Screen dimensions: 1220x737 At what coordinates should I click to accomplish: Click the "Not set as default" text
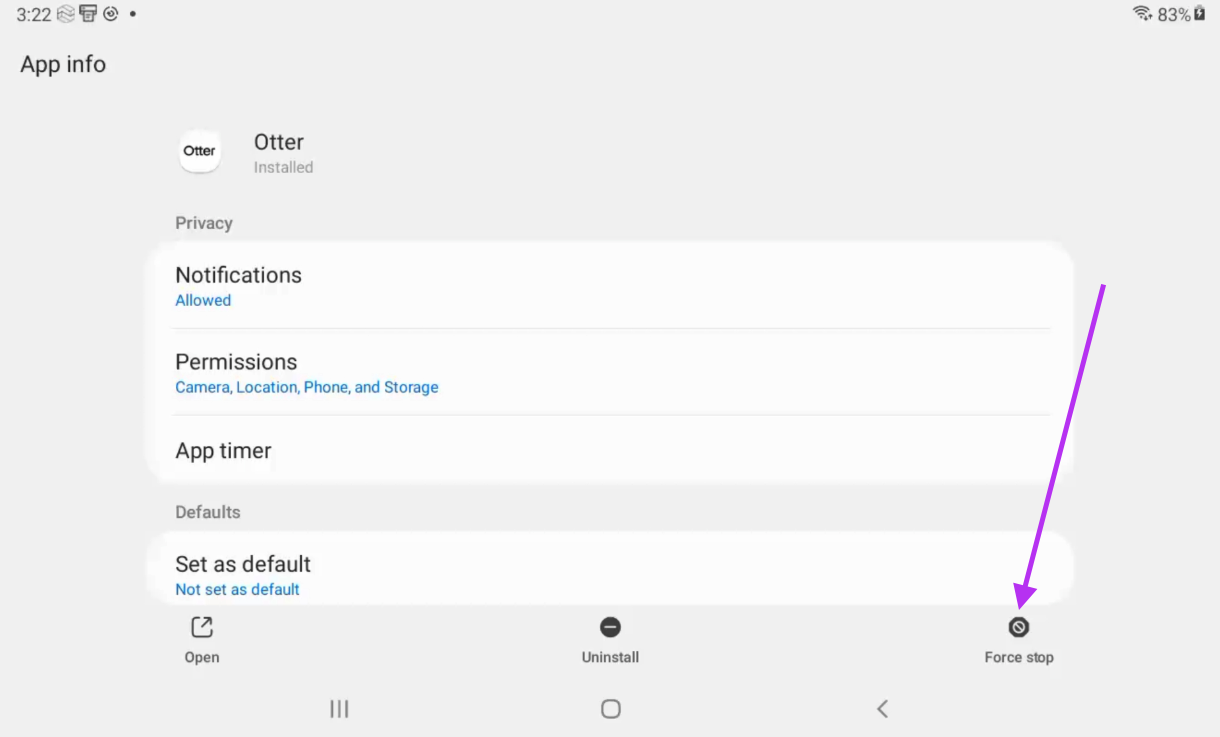coord(237,590)
